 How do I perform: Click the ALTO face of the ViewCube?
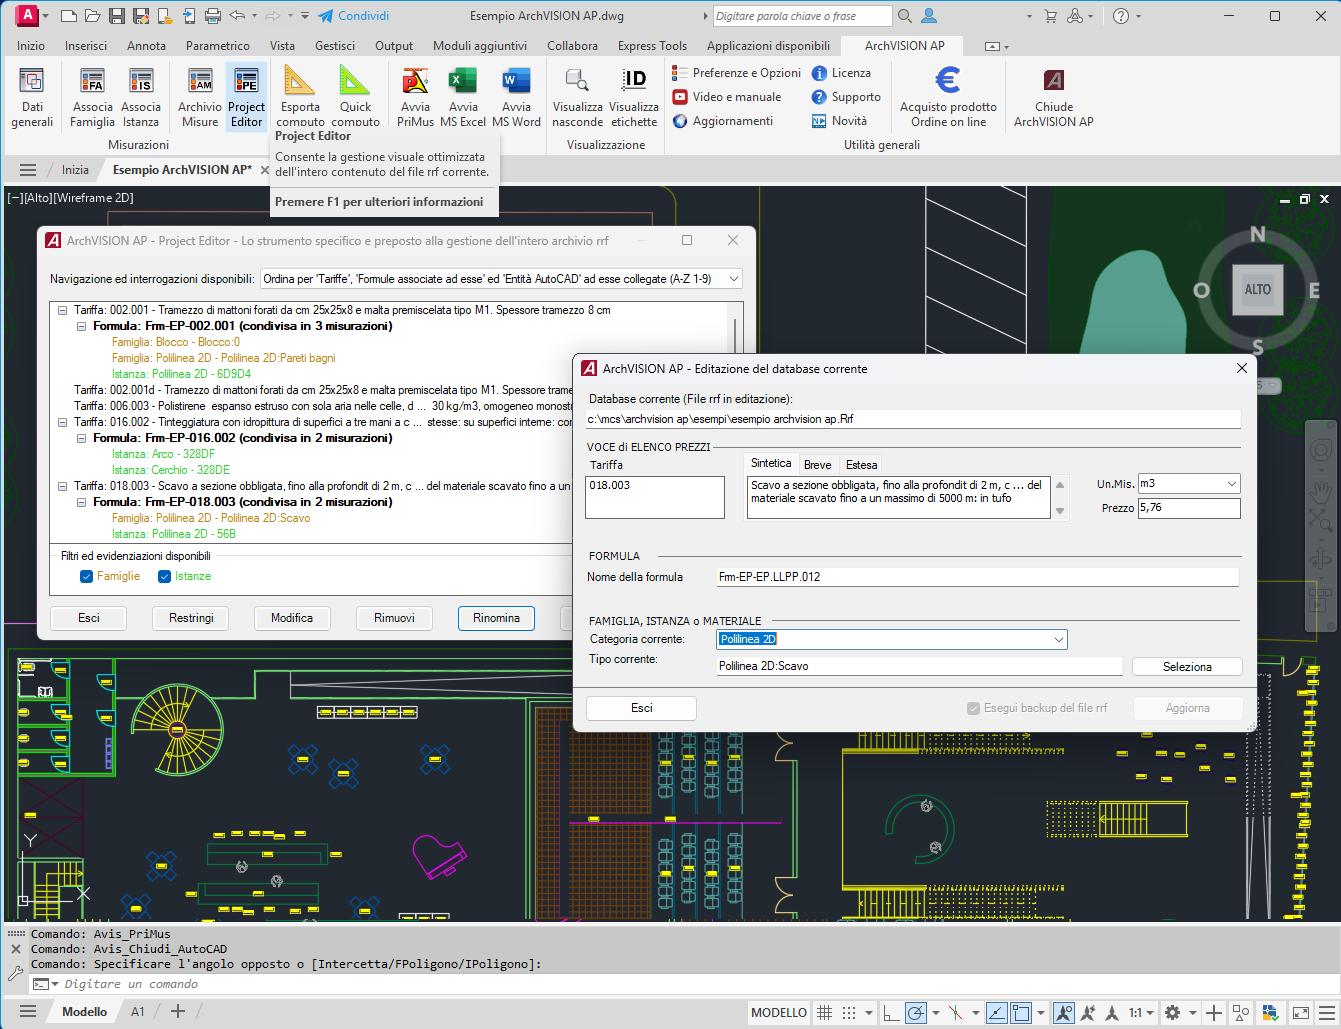coord(1257,290)
